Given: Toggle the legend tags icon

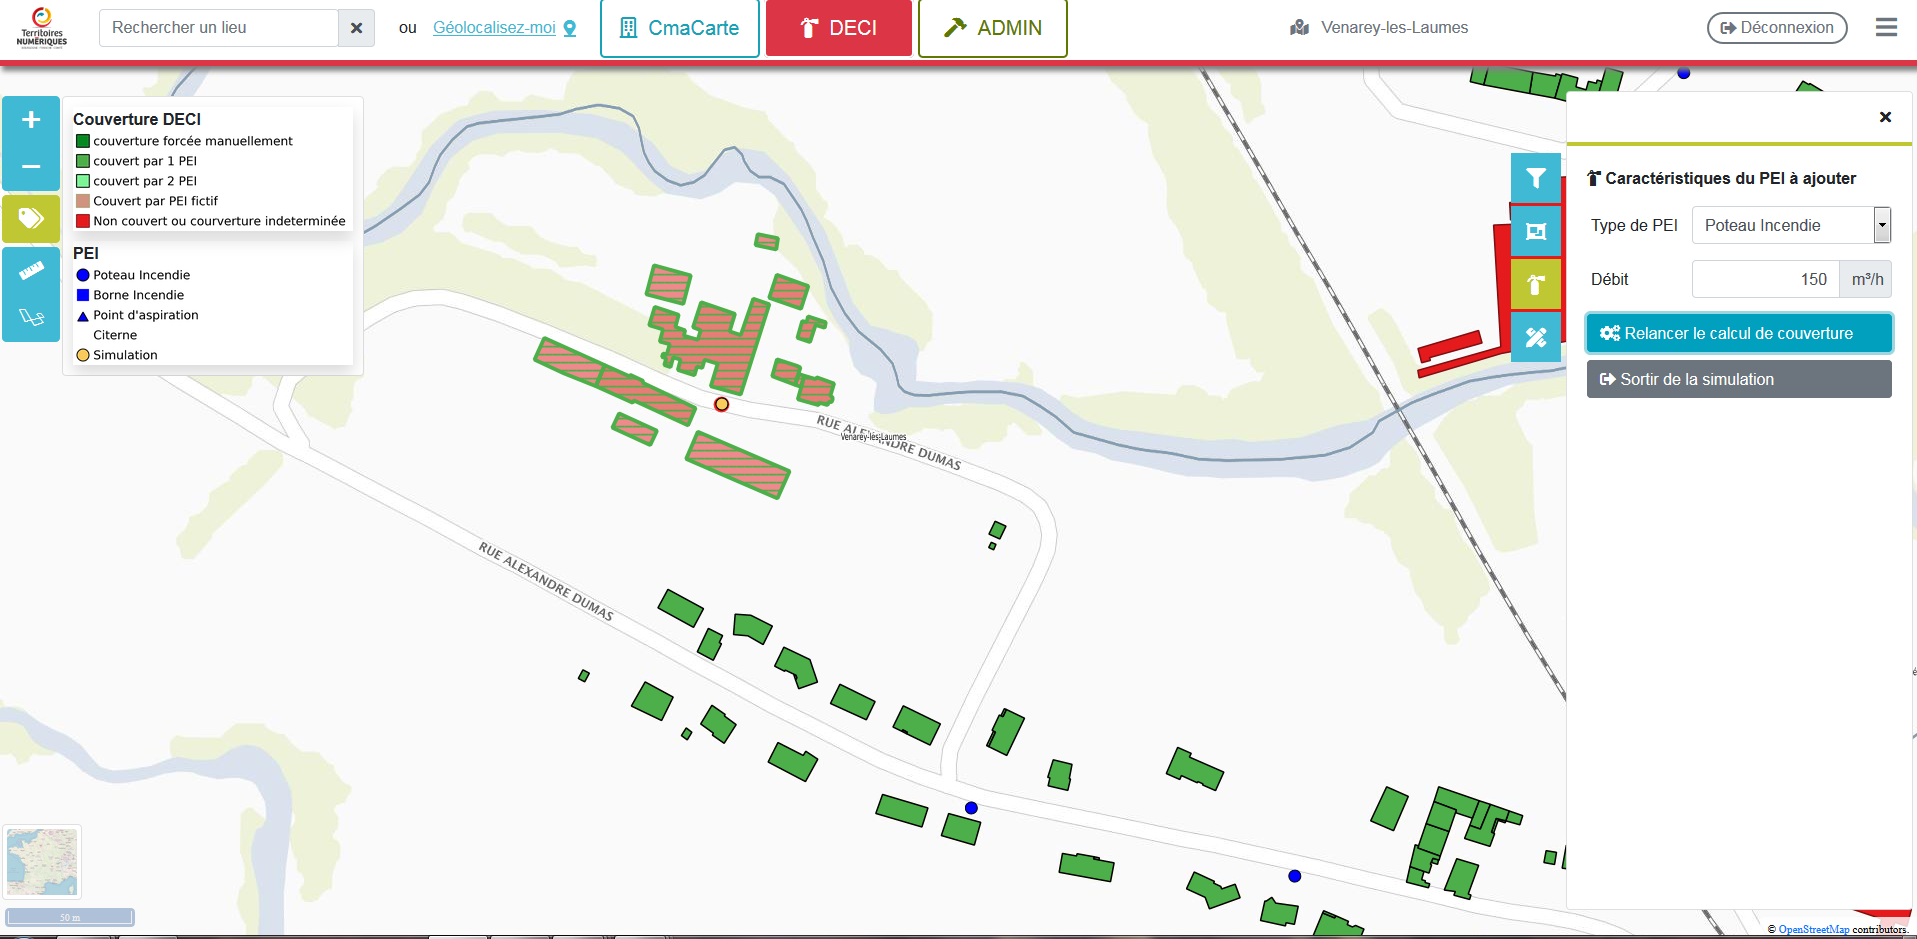Looking at the screenshot, I should pyautogui.click(x=31, y=218).
